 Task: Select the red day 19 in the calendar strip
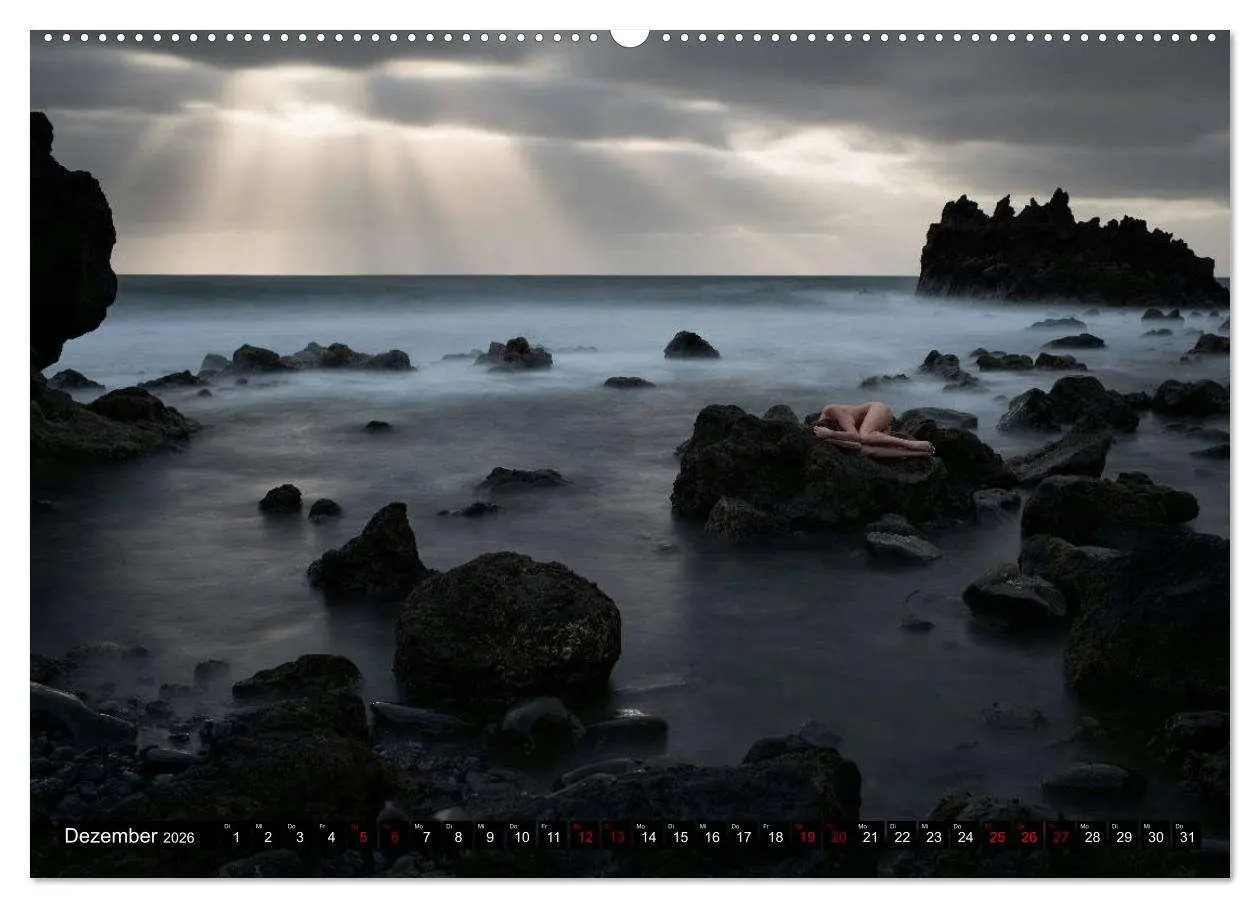click(807, 836)
